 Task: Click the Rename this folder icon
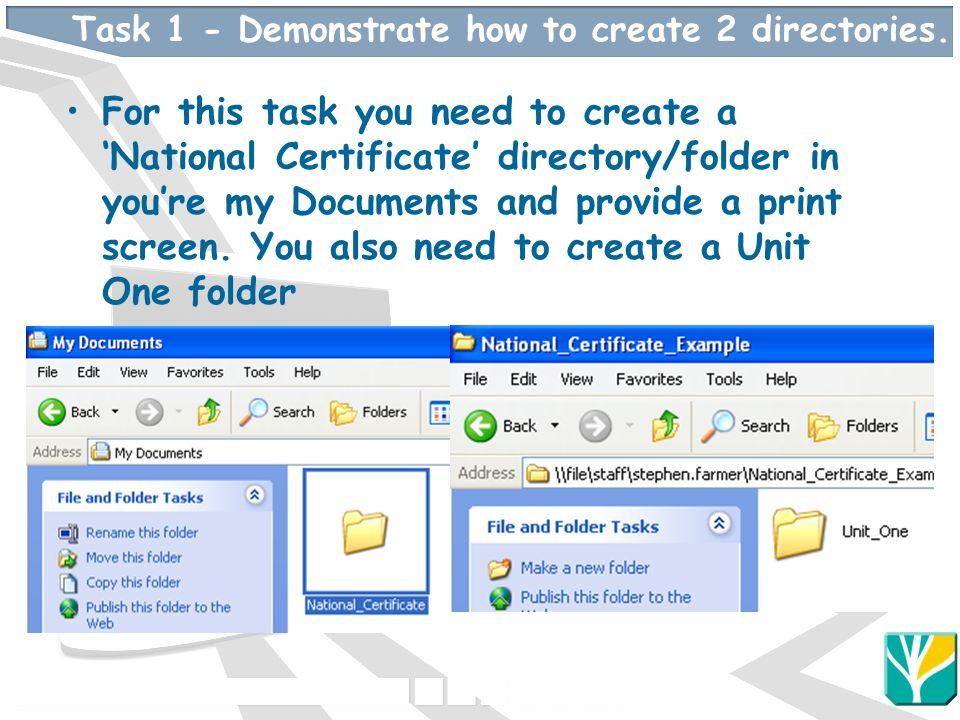(x=68, y=533)
